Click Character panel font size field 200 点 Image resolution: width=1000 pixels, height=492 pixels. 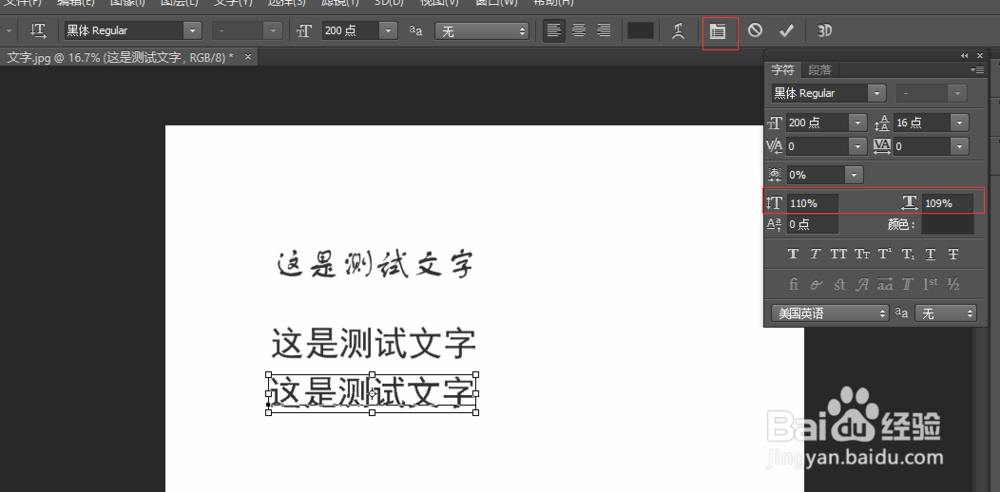click(818, 123)
